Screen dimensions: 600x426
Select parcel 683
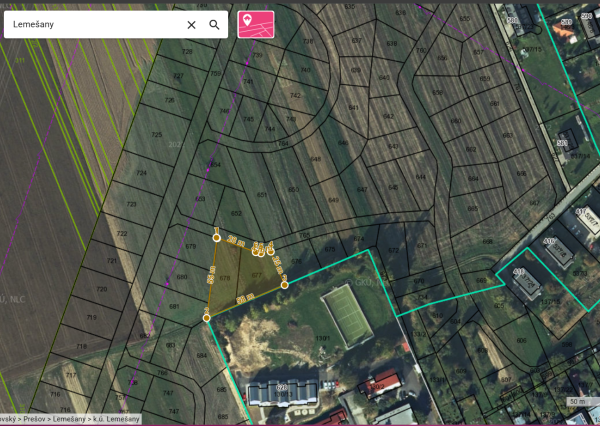[170, 345]
